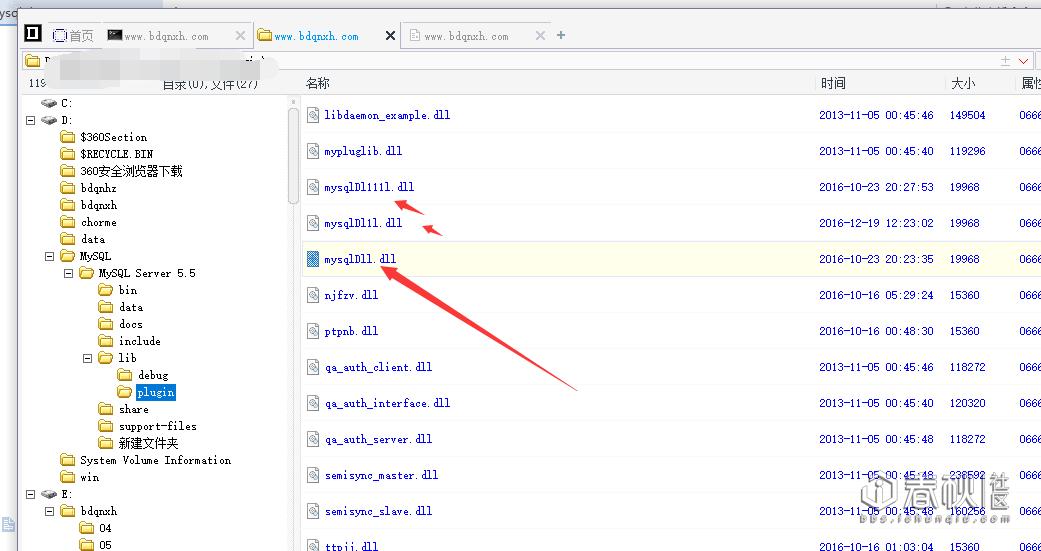Click the black square app logo icon
1041x551 pixels.
coord(33,35)
